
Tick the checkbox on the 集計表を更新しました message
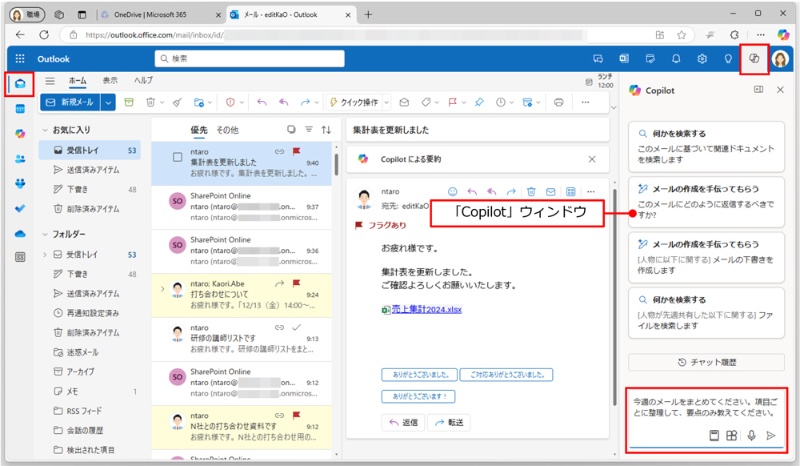pyautogui.click(x=177, y=157)
